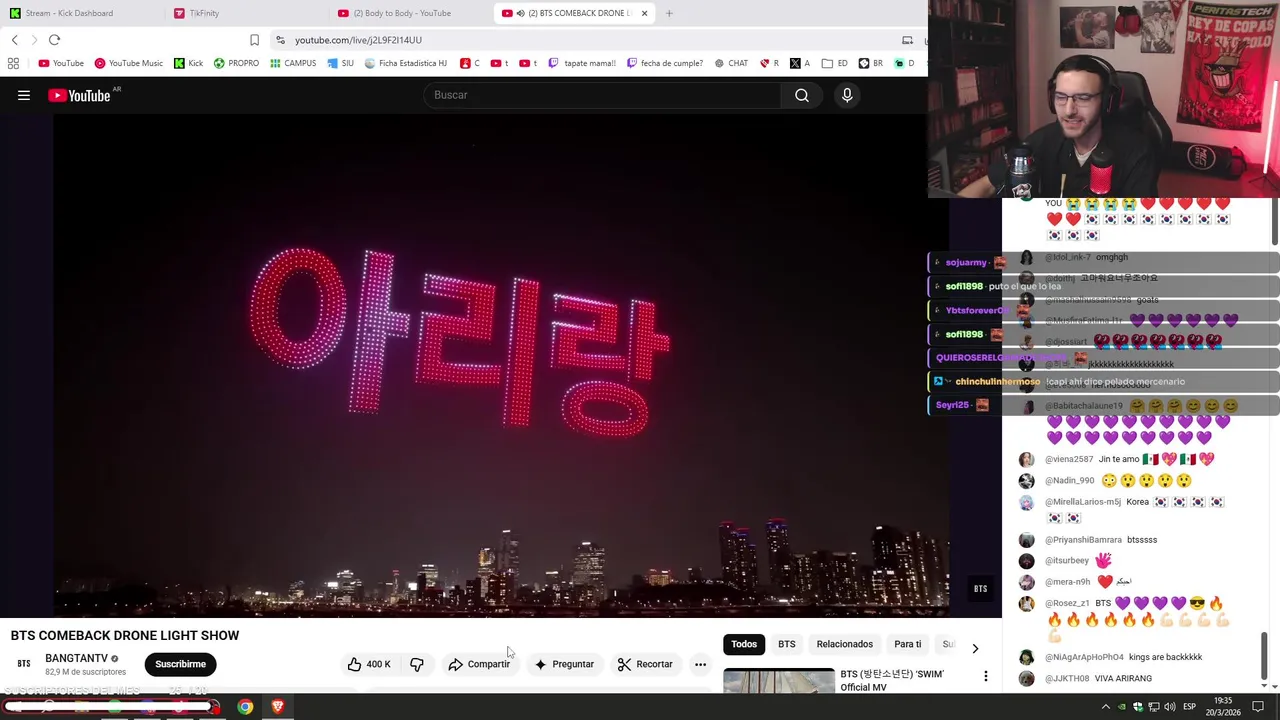Open Windows Security tray icon
The width and height of the screenshot is (1280, 720).
click(x=1137, y=707)
